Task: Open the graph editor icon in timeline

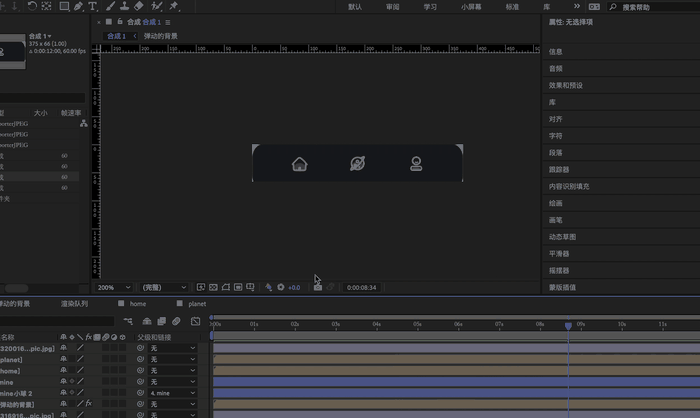Action: pyautogui.click(x=196, y=321)
